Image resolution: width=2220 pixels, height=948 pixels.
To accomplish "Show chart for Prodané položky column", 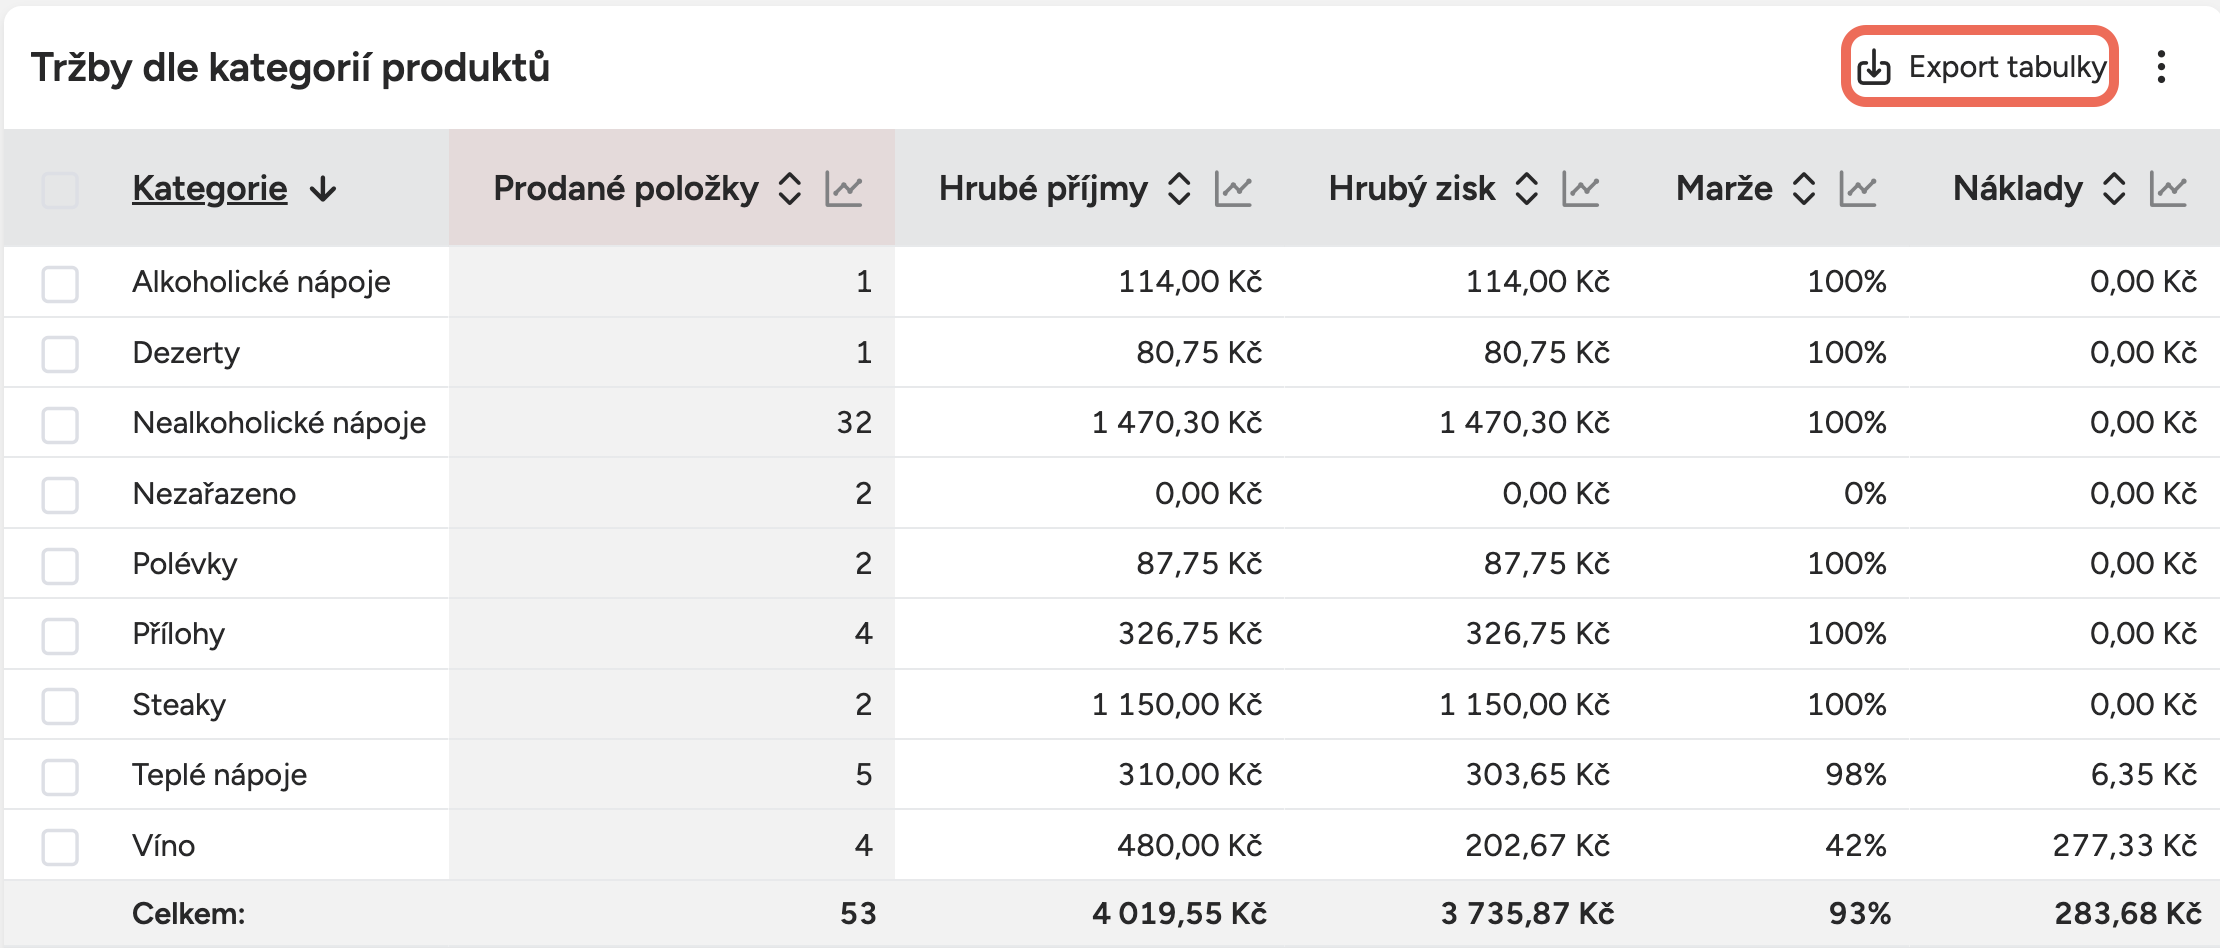I will point(844,189).
